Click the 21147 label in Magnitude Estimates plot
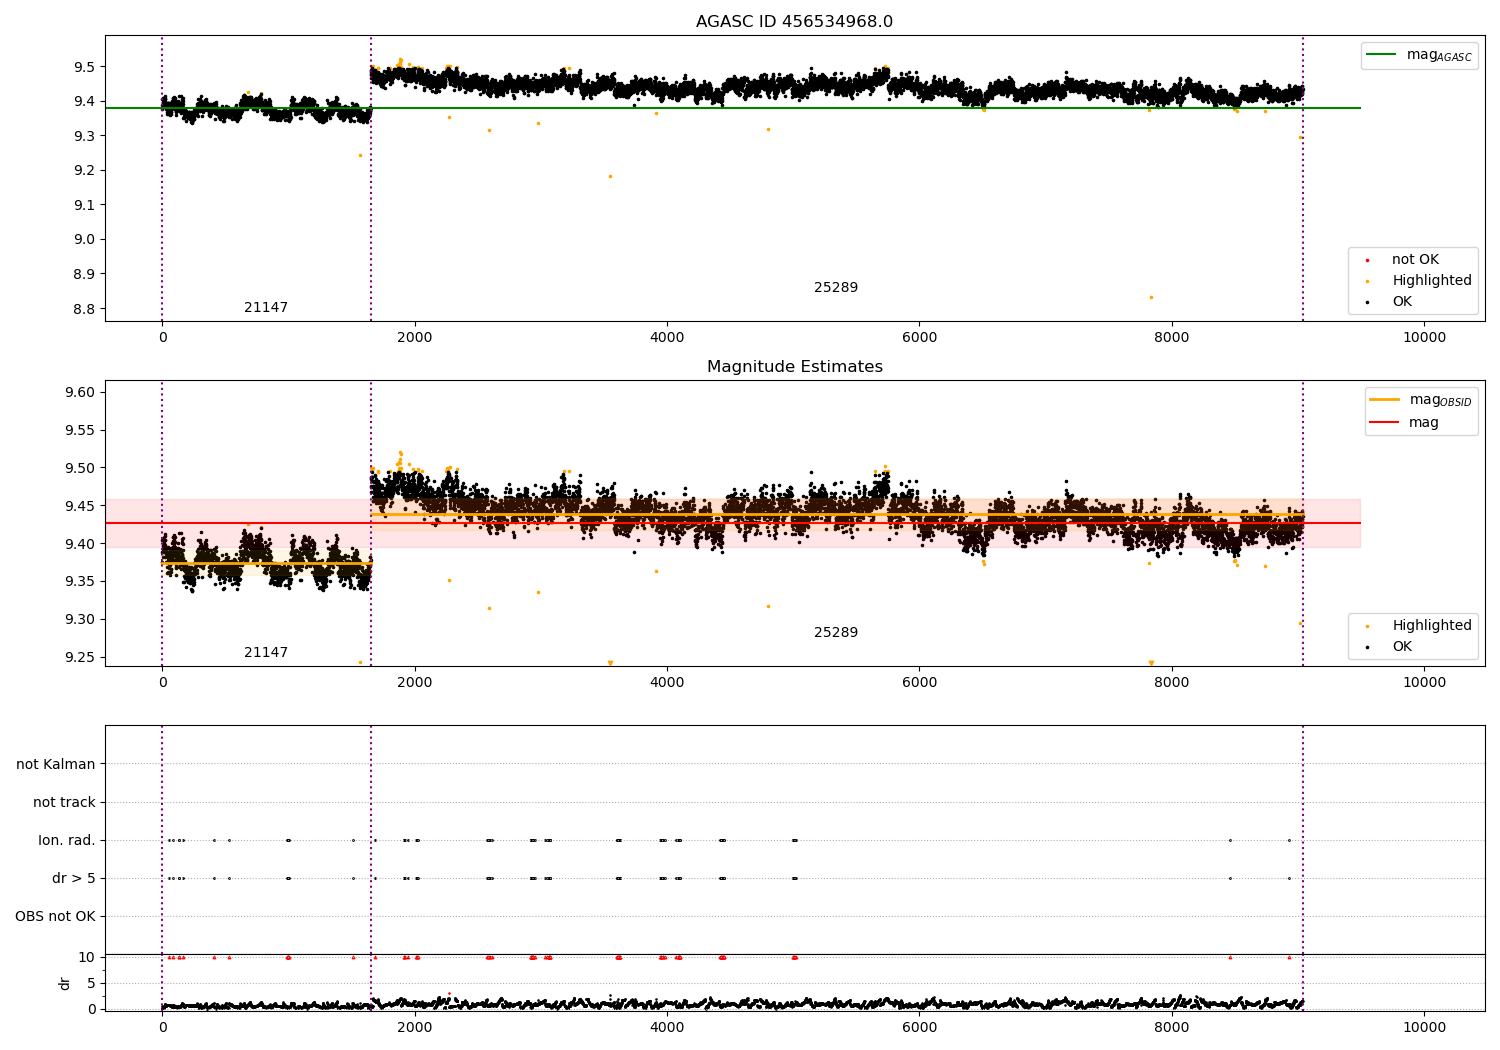 266,653
